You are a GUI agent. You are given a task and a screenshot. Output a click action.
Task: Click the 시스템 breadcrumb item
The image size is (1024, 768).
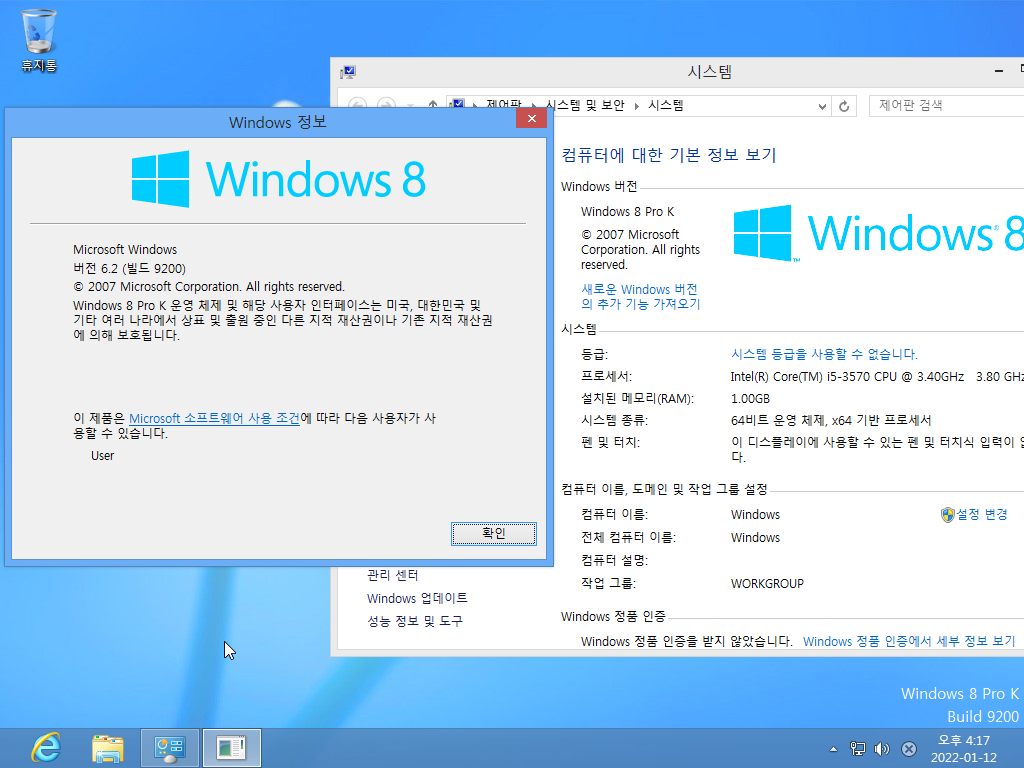665,105
